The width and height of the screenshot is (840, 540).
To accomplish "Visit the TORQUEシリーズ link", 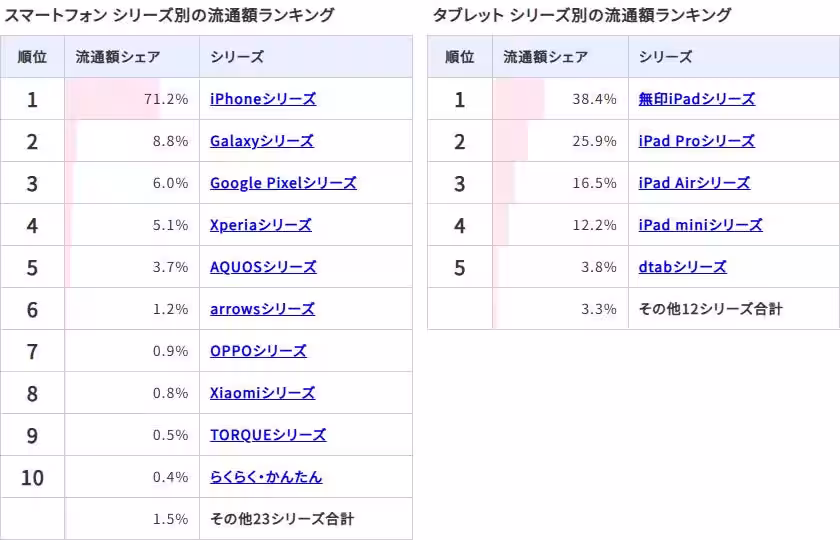I will [268, 435].
